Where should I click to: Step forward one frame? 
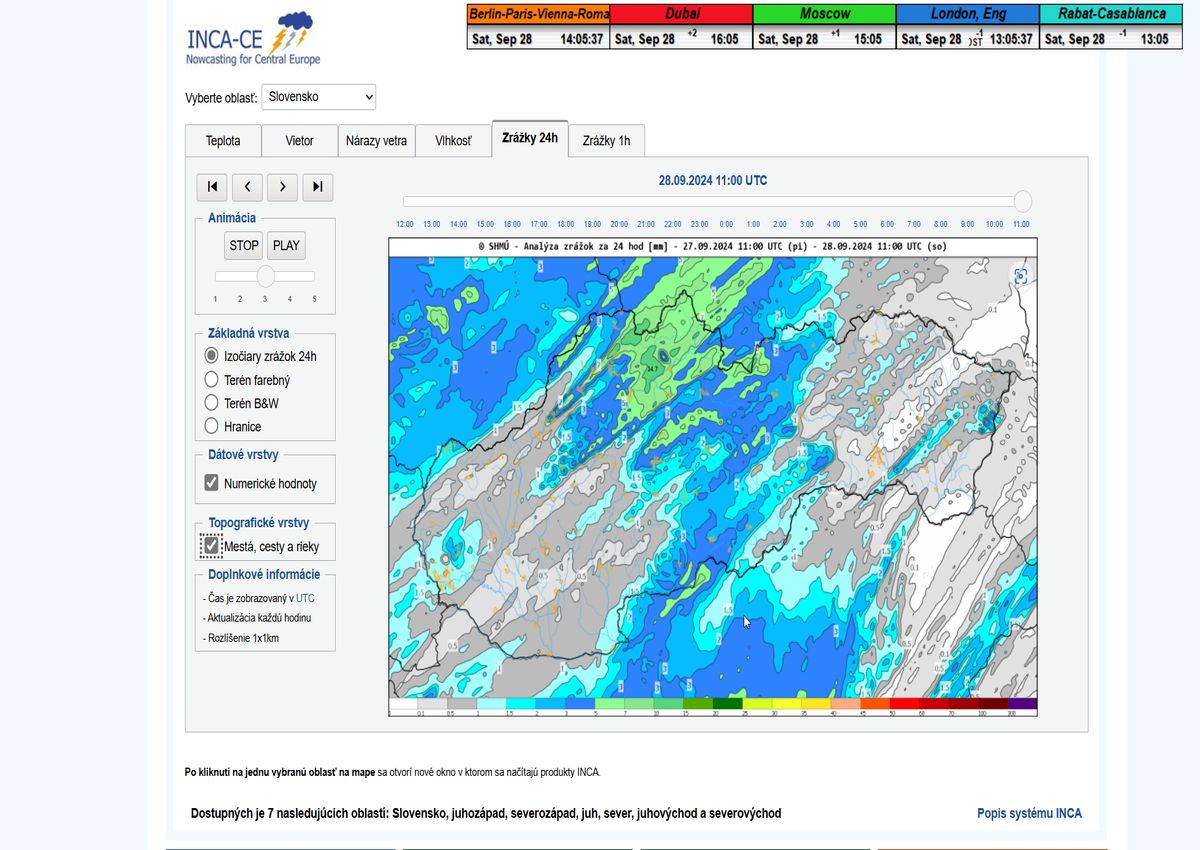point(282,187)
